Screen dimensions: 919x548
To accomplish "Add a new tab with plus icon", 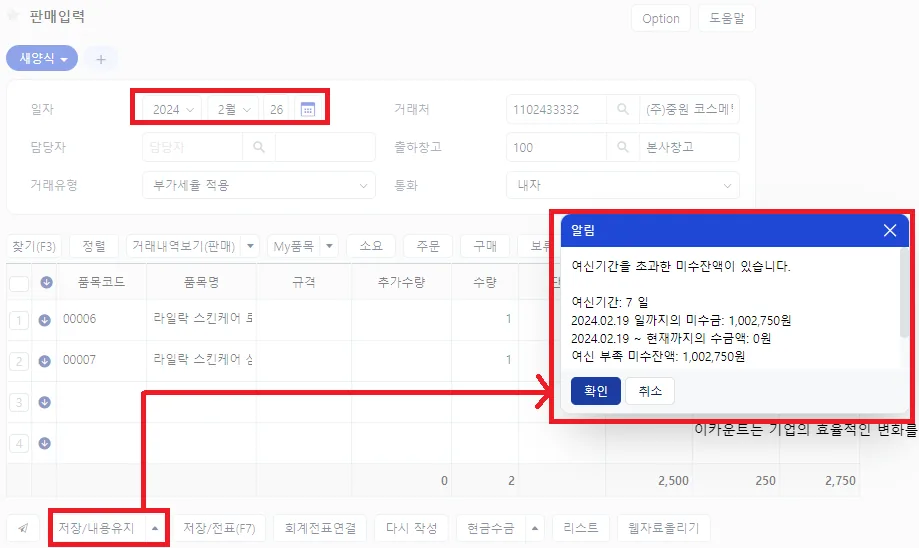I will coord(101,59).
